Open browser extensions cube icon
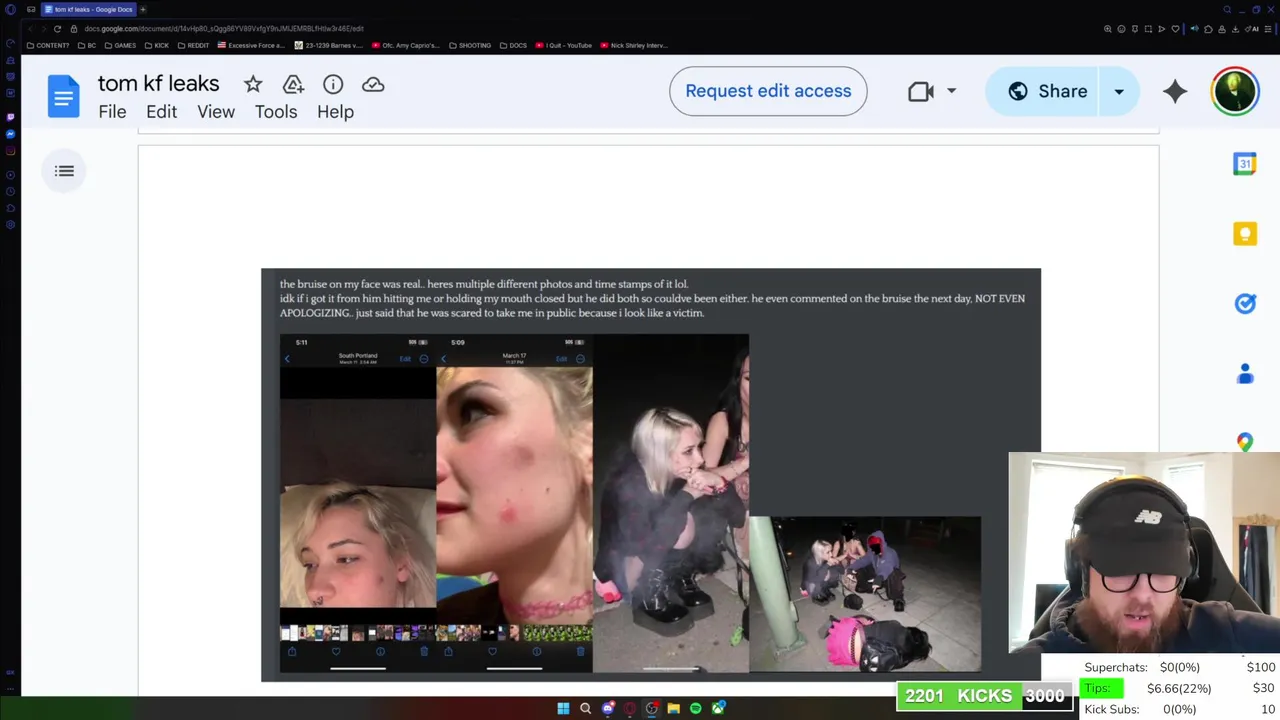 [1208, 29]
